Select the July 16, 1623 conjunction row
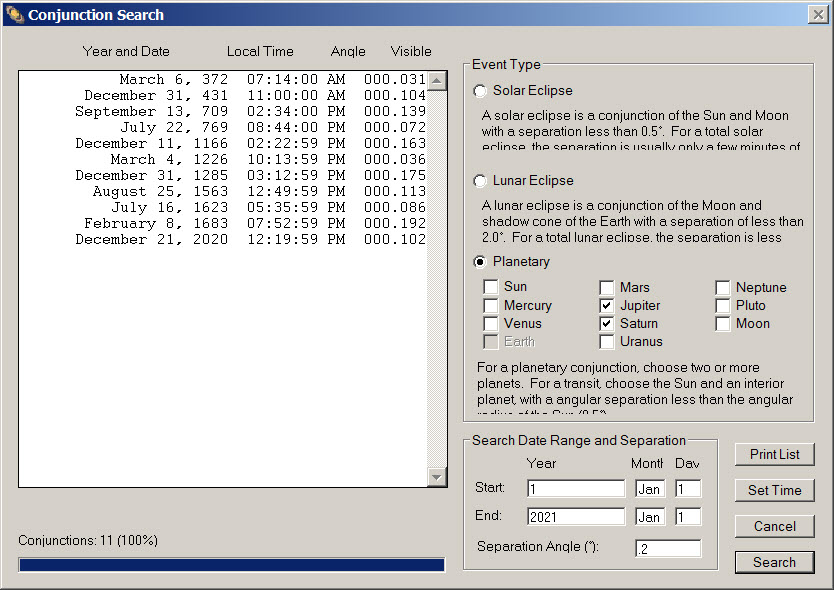Image resolution: width=834 pixels, height=590 pixels. [x=223, y=207]
